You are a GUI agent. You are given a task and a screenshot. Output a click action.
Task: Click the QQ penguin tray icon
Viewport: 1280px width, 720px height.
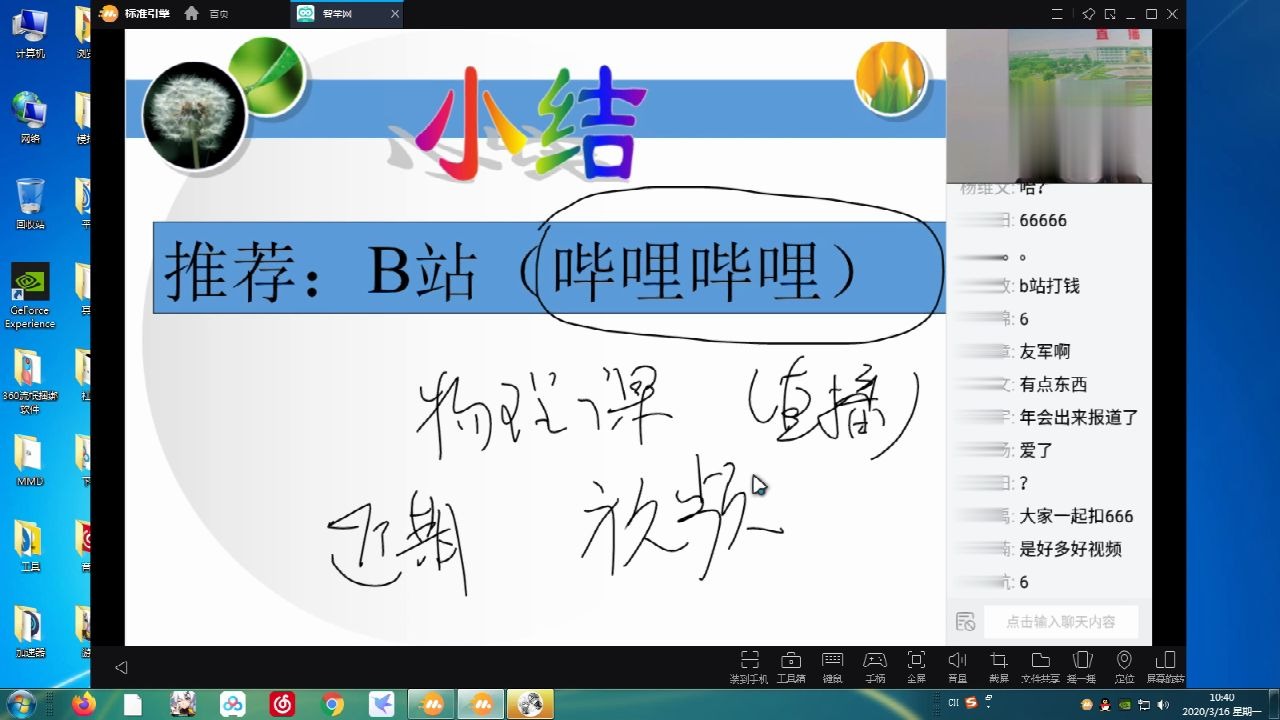tap(1105, 704)
